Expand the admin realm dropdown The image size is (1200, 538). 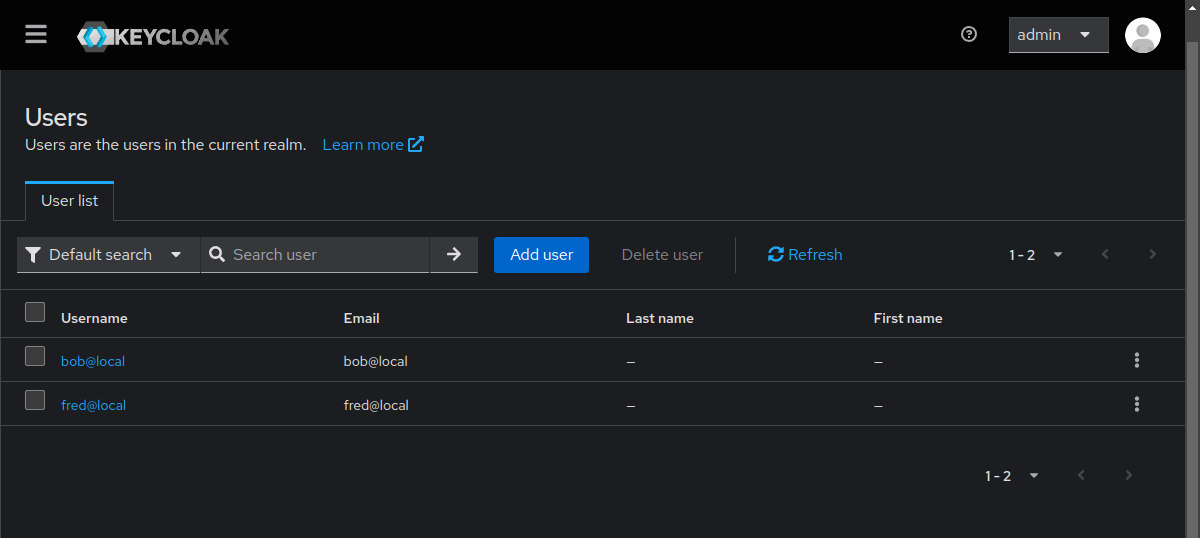1058,35
